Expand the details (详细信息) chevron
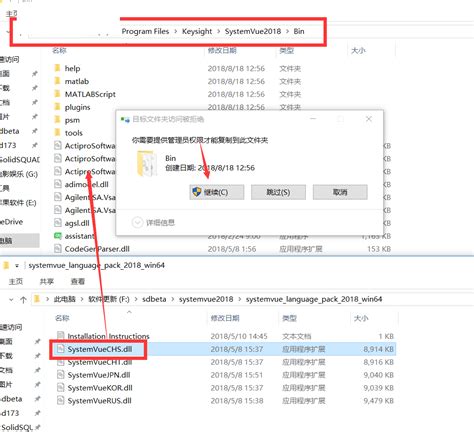The image size is (474, 432). pos(137,222)
